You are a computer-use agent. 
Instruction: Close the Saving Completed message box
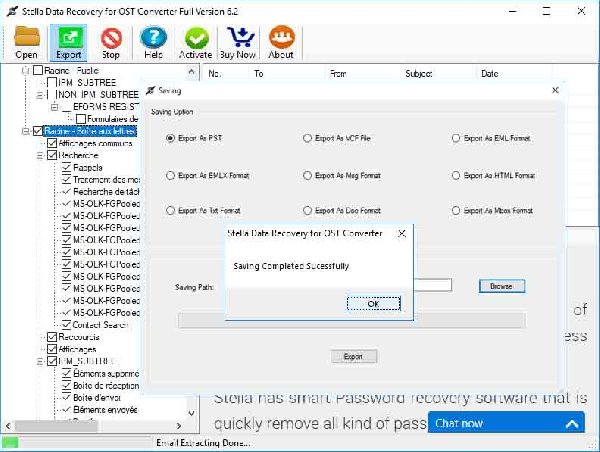click(x=402, y=234)
